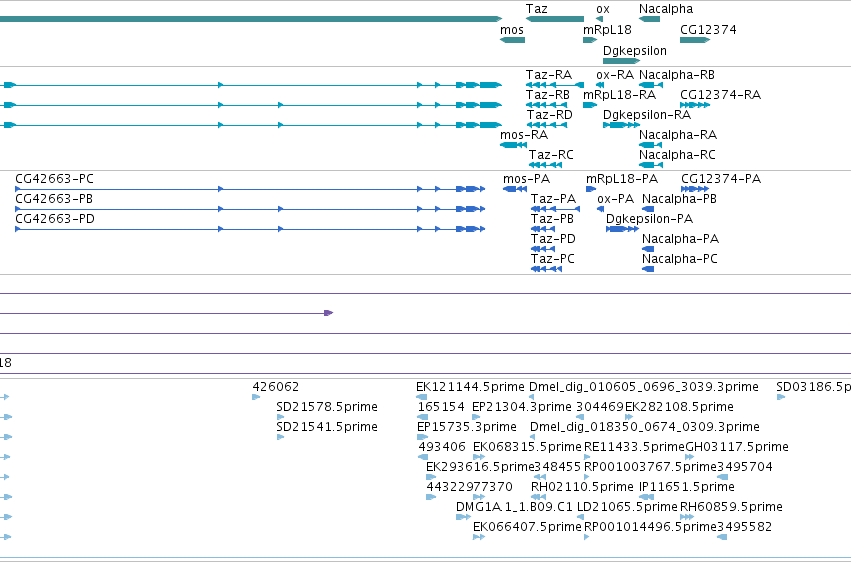Screen dimensions: 851x562
Task: Click the Taz-PB CDS label
Action: pos(552,219)
